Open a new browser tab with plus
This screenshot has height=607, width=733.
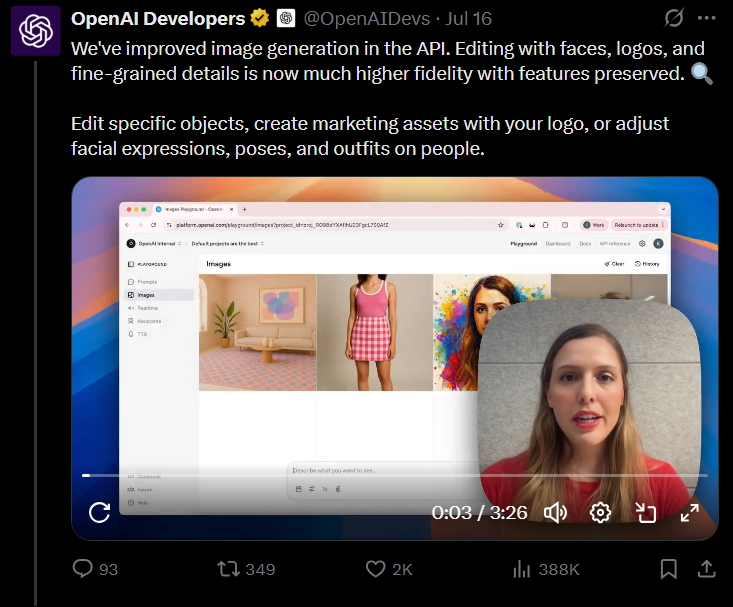pyautogui.click(x=244, y=210)
